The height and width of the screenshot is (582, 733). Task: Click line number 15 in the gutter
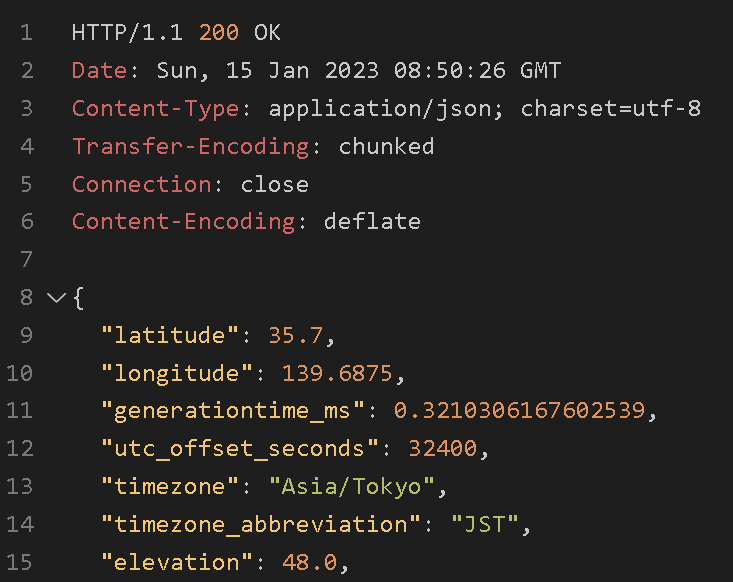point(20,563)
